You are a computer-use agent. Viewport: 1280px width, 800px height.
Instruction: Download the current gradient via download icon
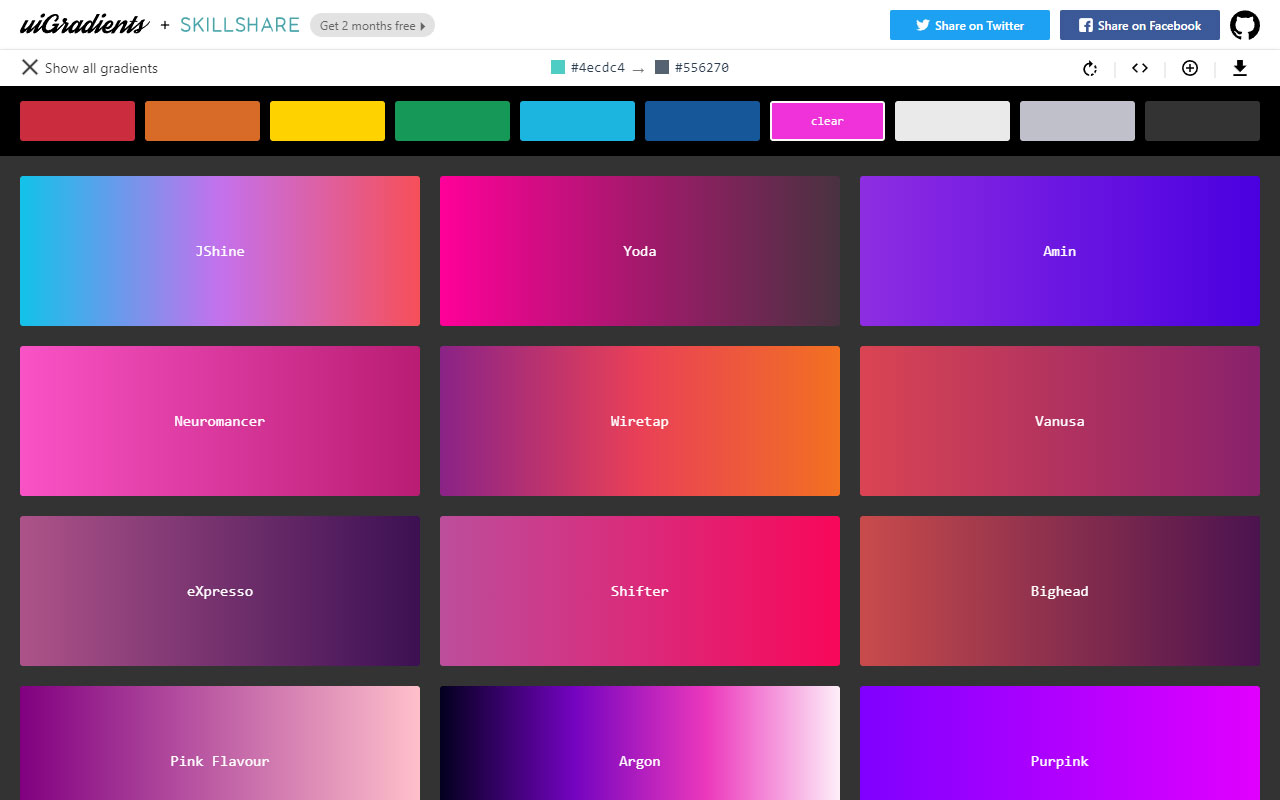1240,68
